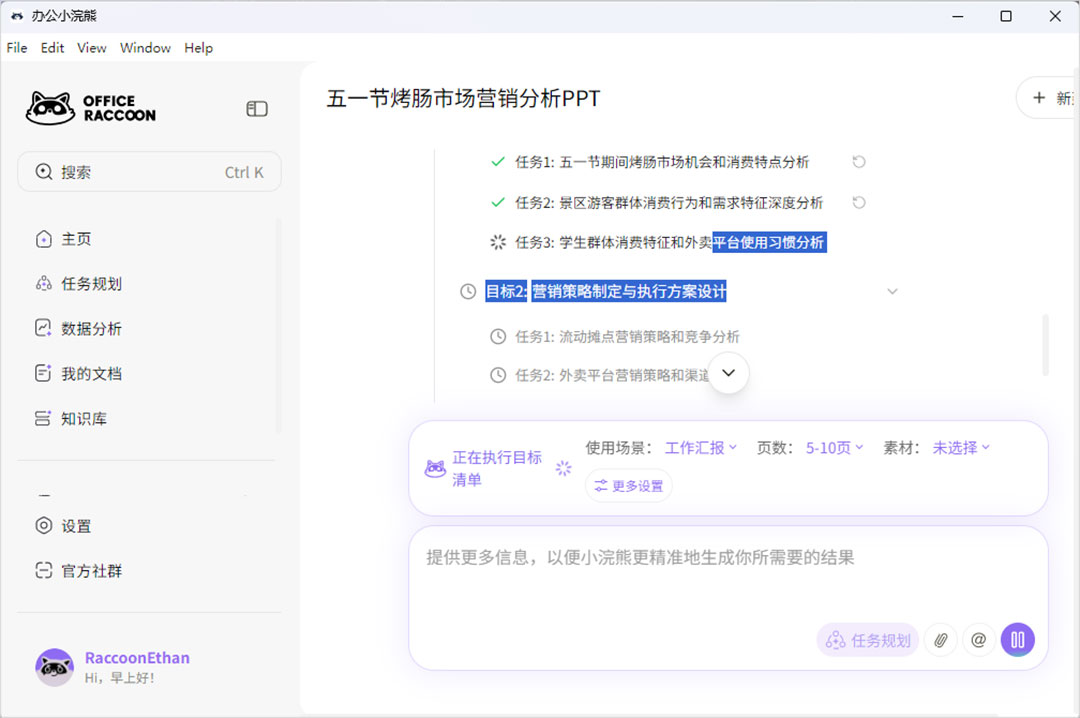The height and width of the screenshot is (718, 1080).
Task: Open 更多设置 for additional options
Action: (628, 484)
